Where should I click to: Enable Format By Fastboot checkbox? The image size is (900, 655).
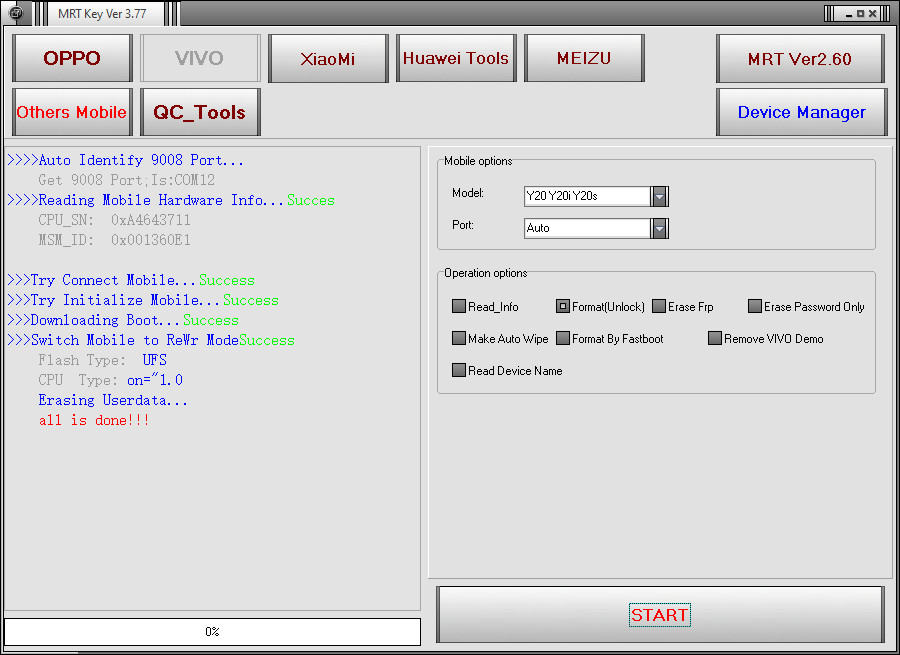[562, 338]
